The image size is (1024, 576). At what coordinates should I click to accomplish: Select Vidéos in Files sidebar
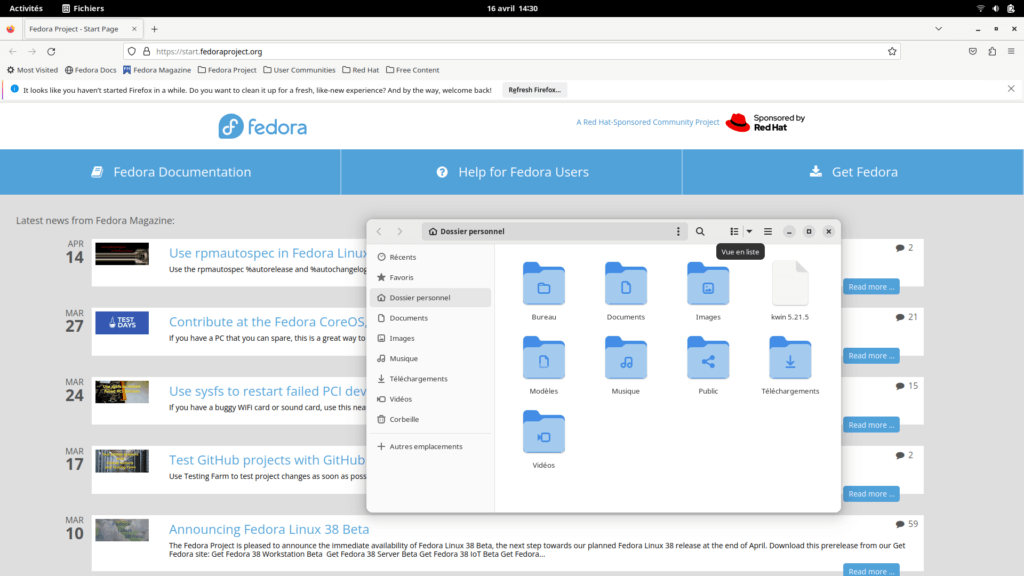click(430, 398)
